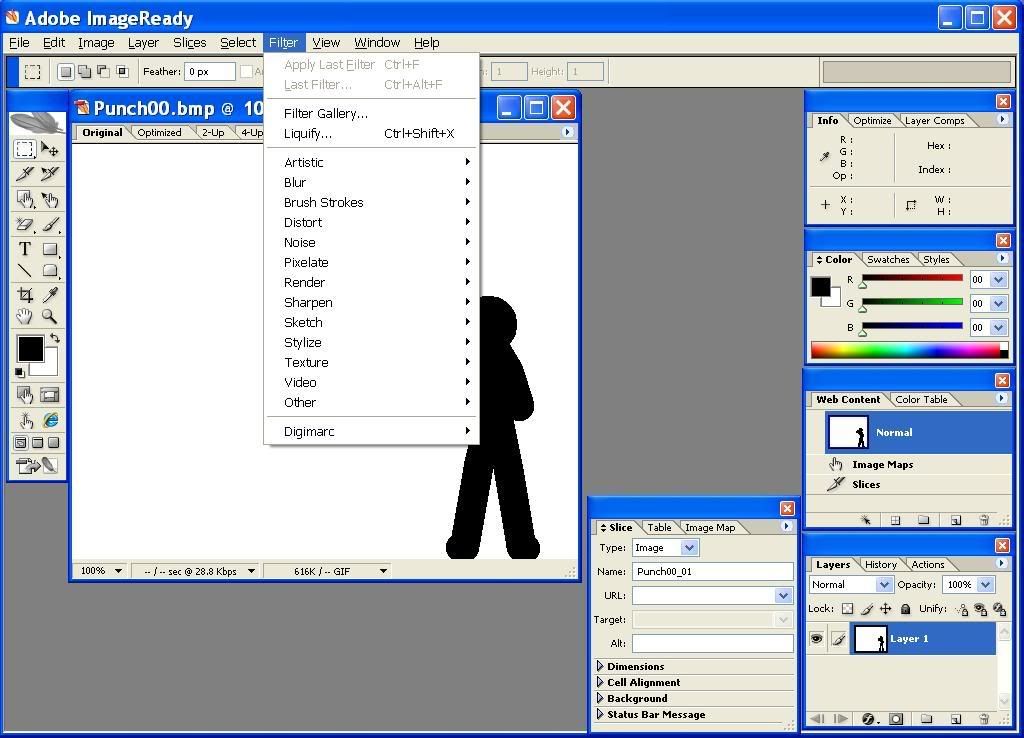Viewport: 1024px width, 738px height.
Task: Hide Layer 1 using the eye icon
Action: [817, 639]
